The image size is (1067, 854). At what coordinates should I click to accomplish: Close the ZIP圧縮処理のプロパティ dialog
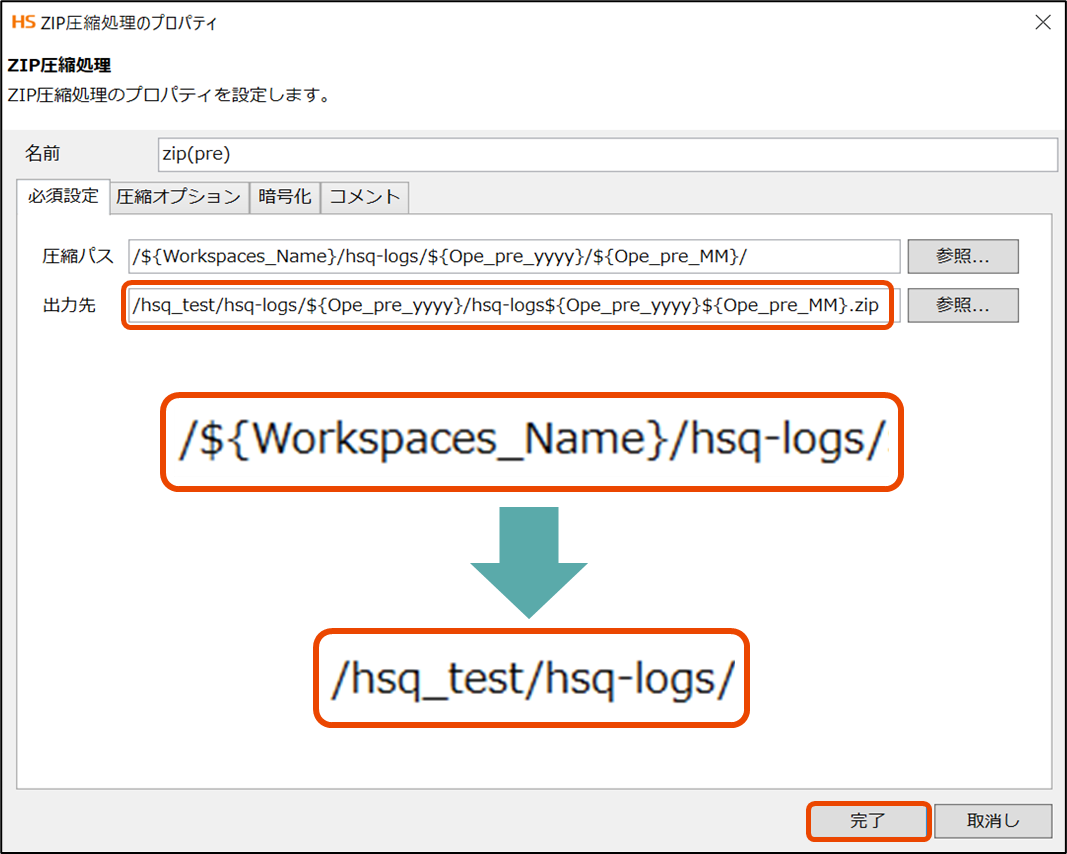point(1043,22)
